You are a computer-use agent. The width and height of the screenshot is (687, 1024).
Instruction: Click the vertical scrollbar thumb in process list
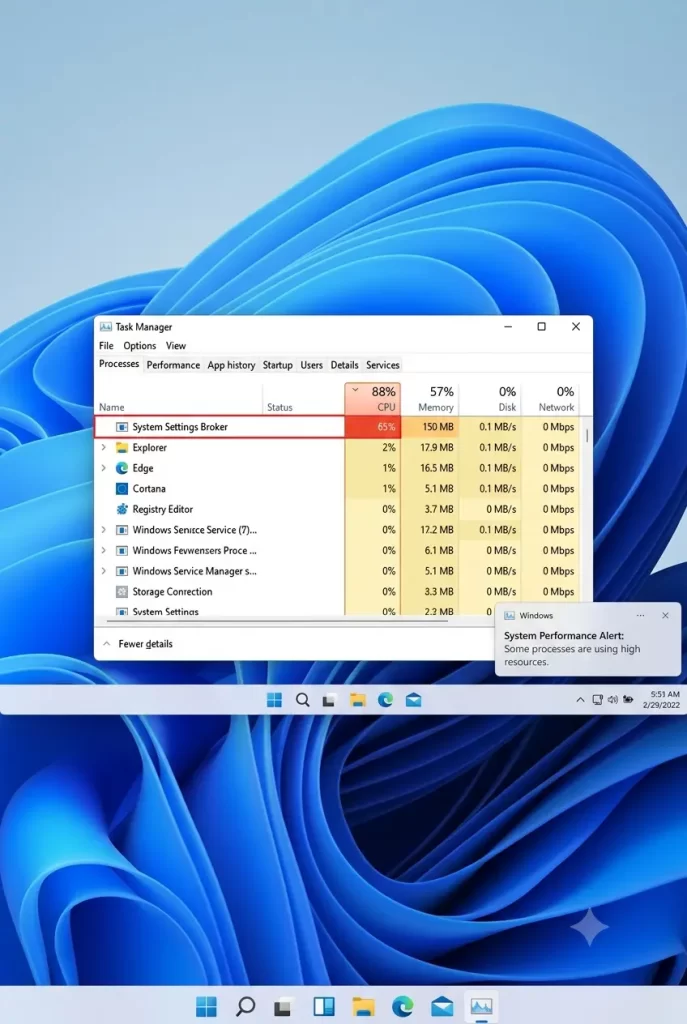click(587, 436)
